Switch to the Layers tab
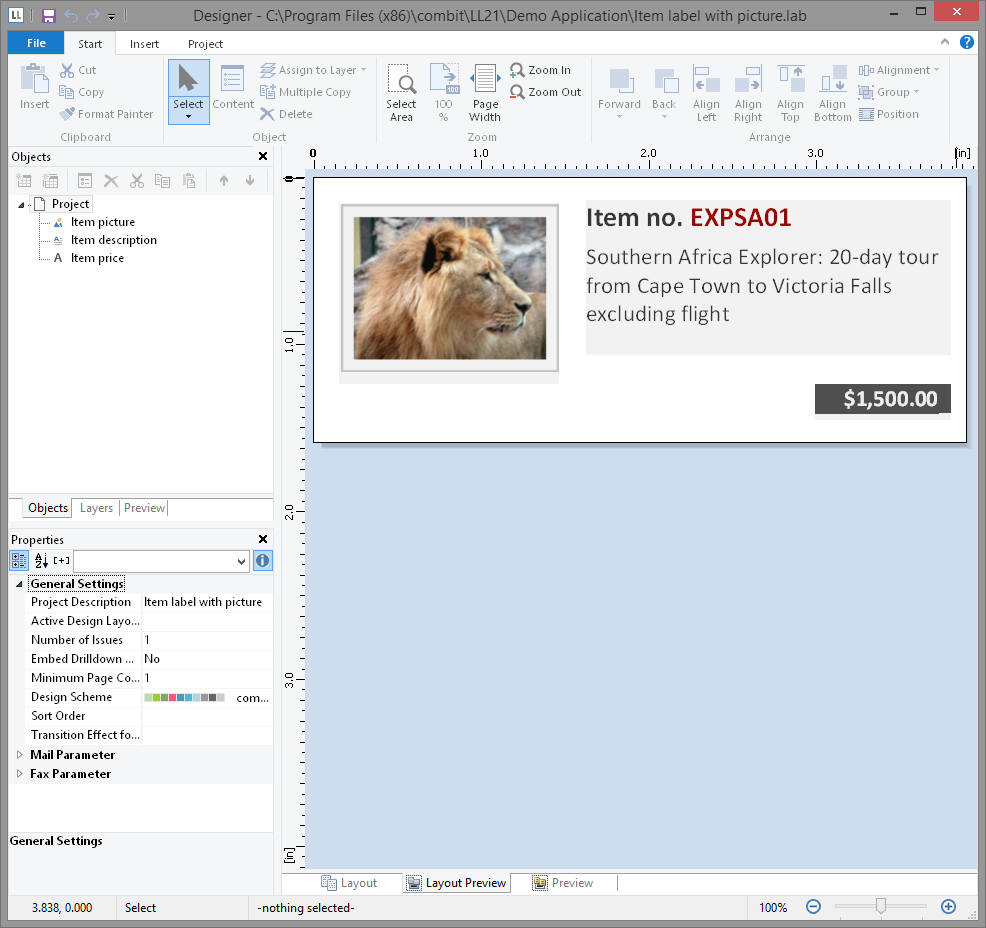The image size is (986, 928). [96, 508]
